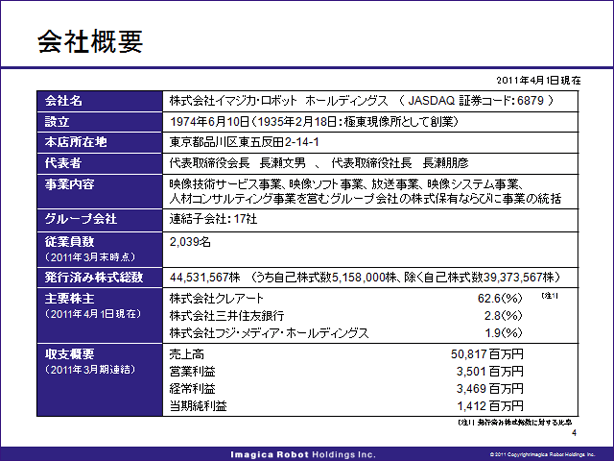Viewport: 614px width, 461px height.
Task: Select the employee count 2,039名
Action: click(x=190, y=242)
